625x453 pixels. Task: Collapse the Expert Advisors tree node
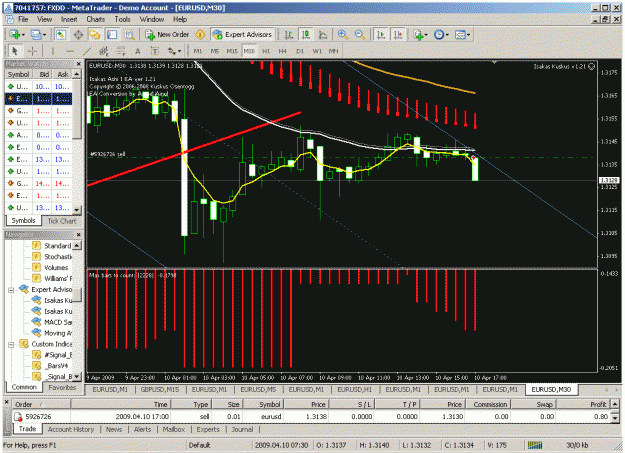[x=11, y=290]
